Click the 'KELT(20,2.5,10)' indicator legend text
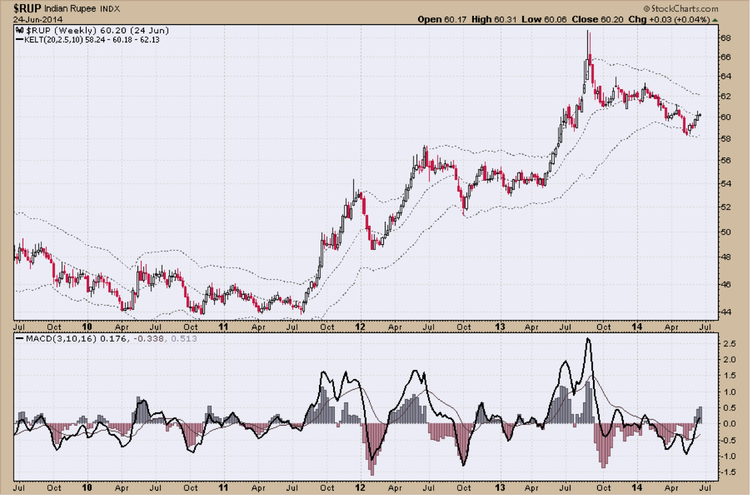 coord(54,40)
